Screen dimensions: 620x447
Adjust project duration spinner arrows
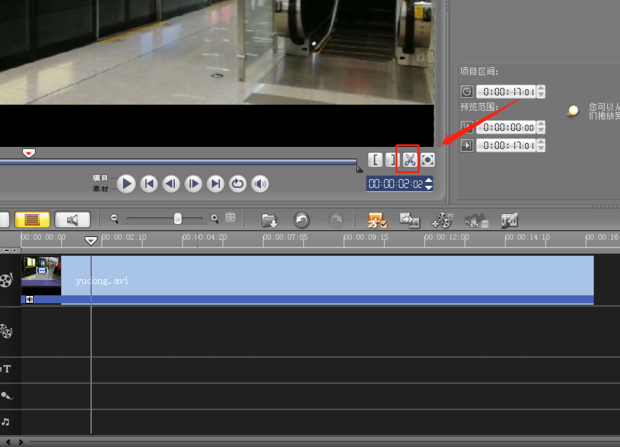(541, 92)
